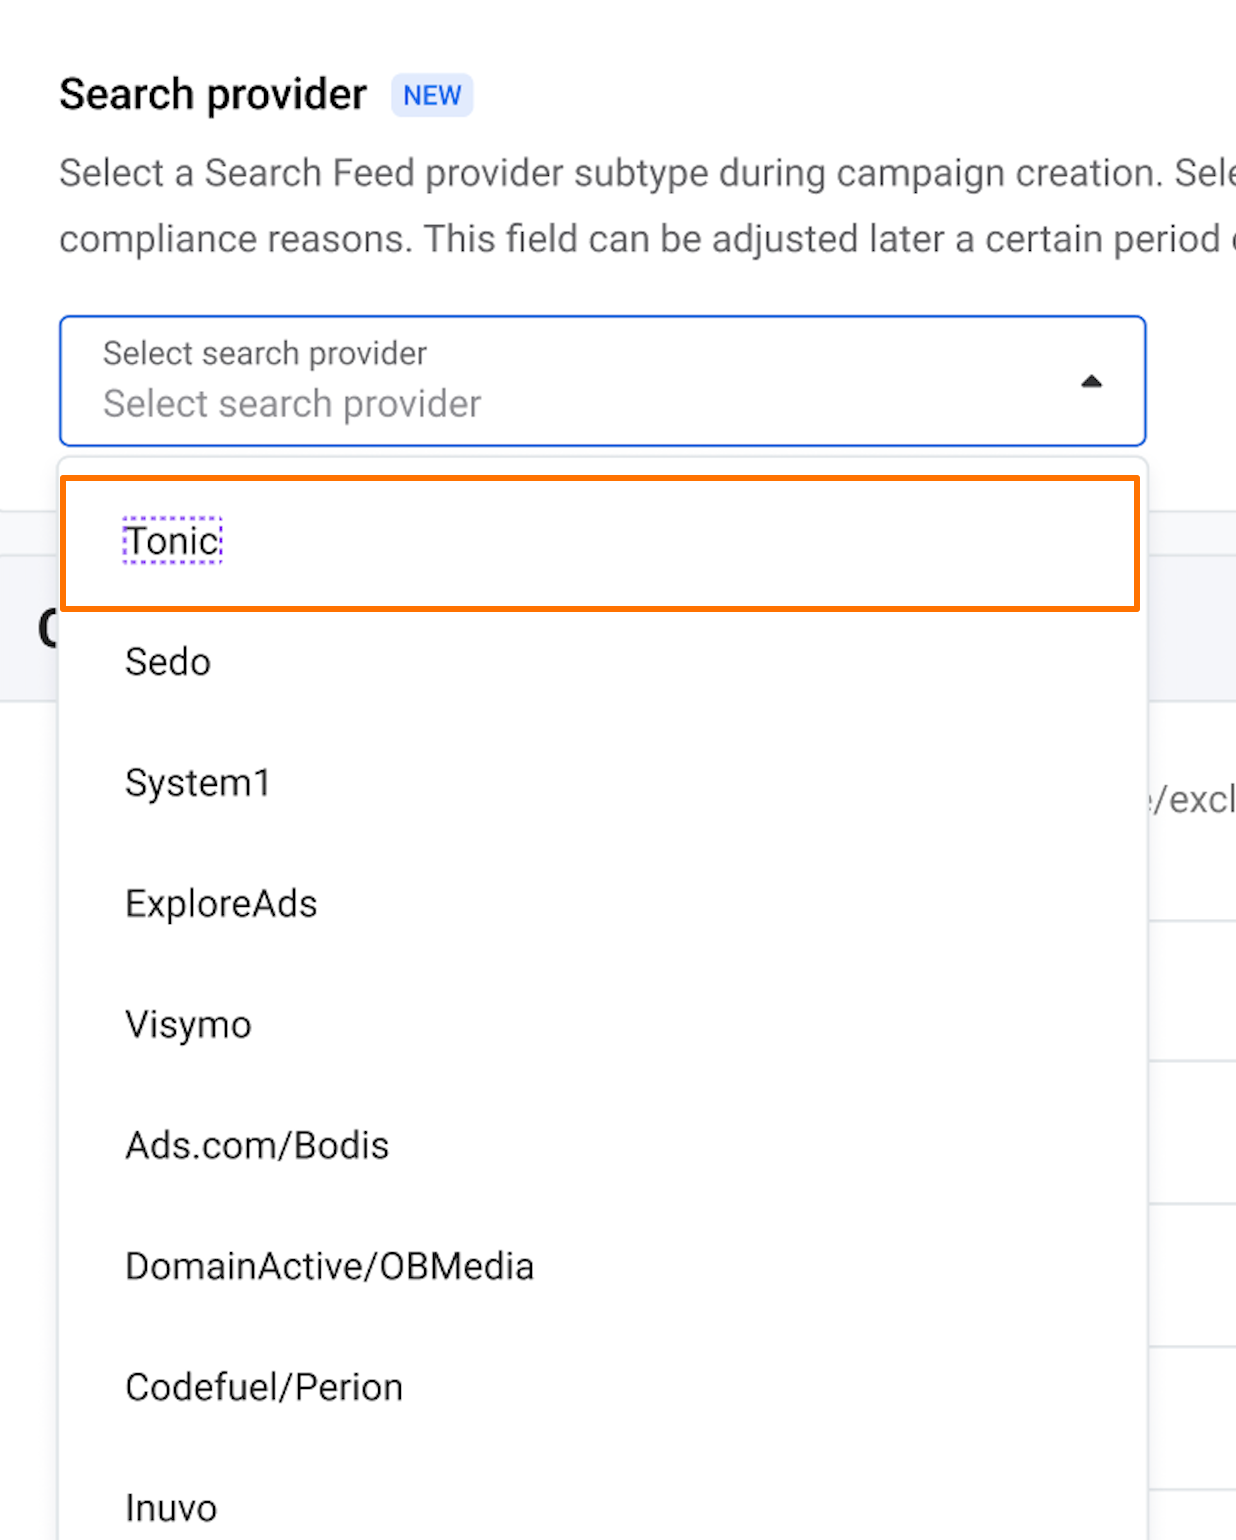The width and height of the screenshot is (1236, 1540).
Task: Click the Search provider section heading
Action: click(x=213, y=95)
